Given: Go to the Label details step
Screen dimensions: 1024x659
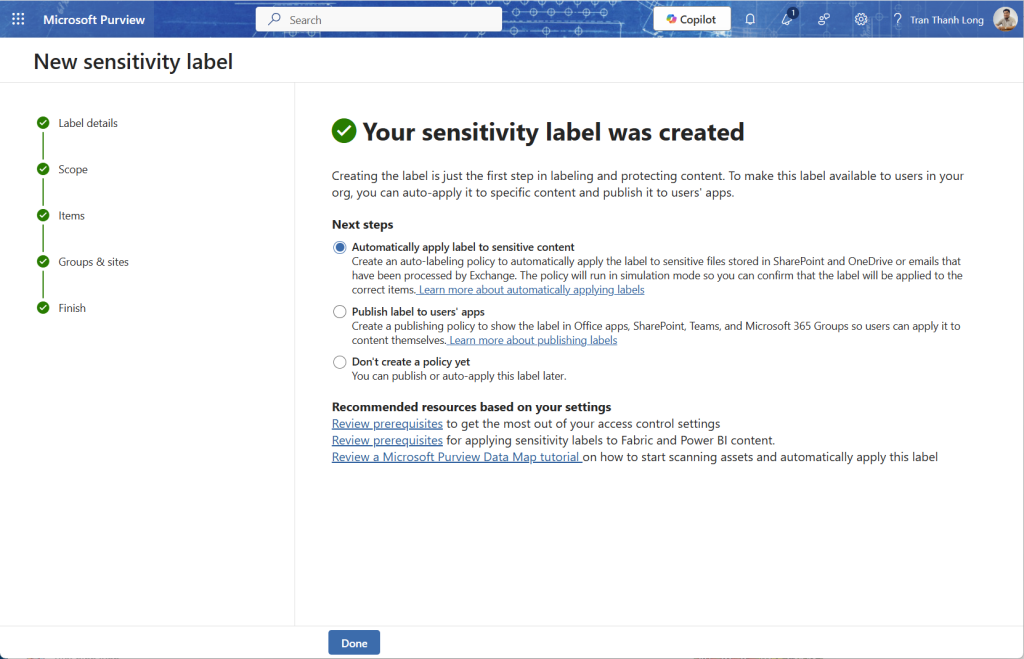Looking at the screenshot, I should click(x=88, y=123).
